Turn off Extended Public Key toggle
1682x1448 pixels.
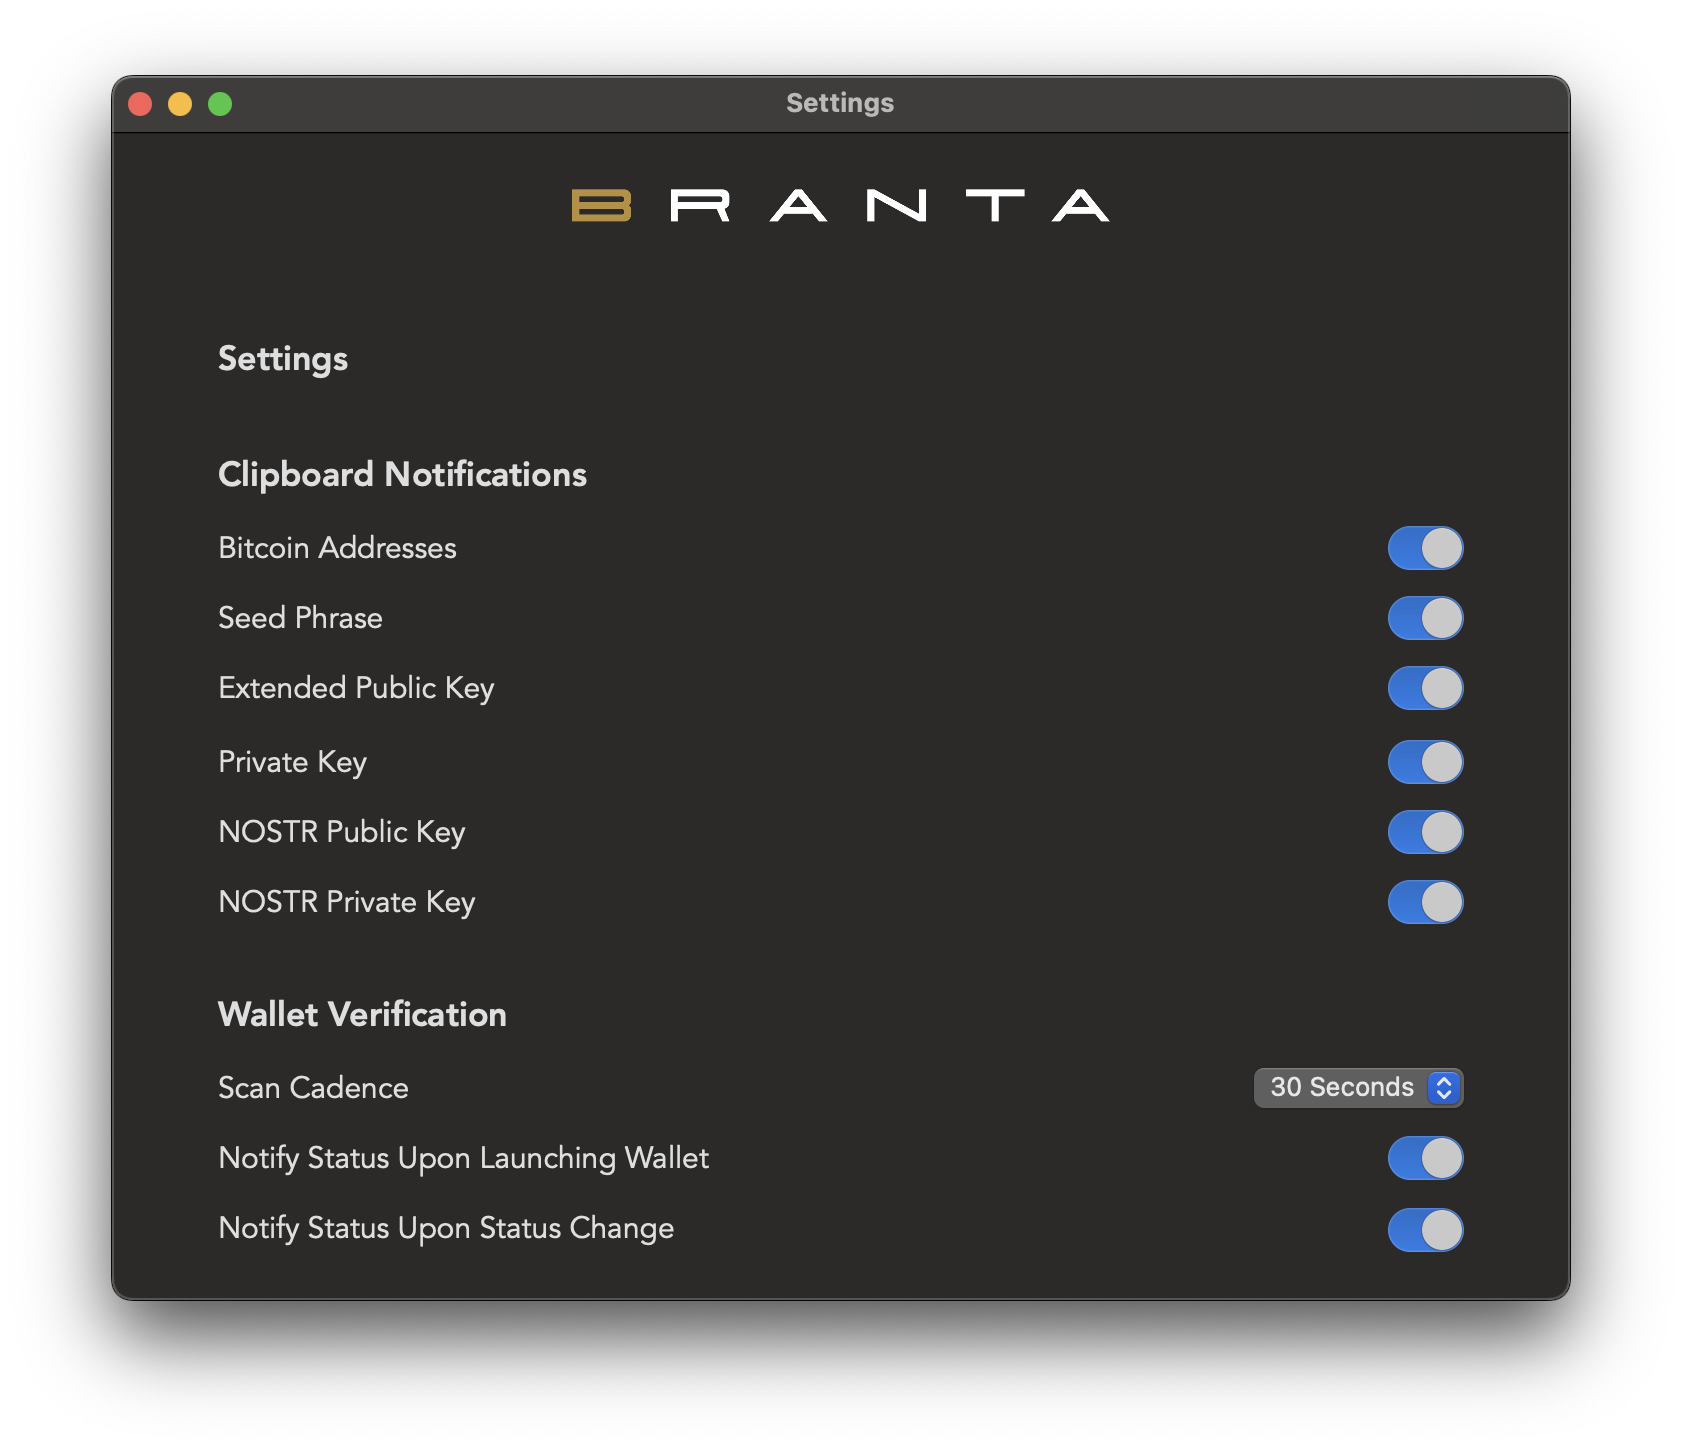1425,688
